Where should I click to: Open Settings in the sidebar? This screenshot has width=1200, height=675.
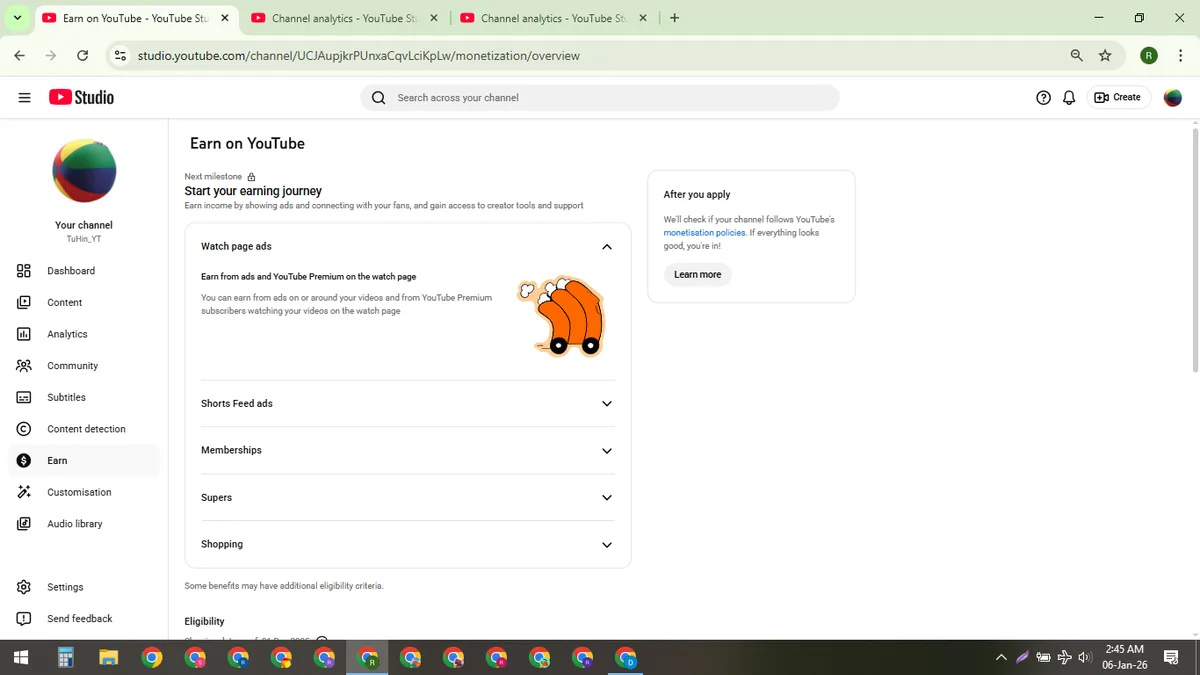point(84,587)
